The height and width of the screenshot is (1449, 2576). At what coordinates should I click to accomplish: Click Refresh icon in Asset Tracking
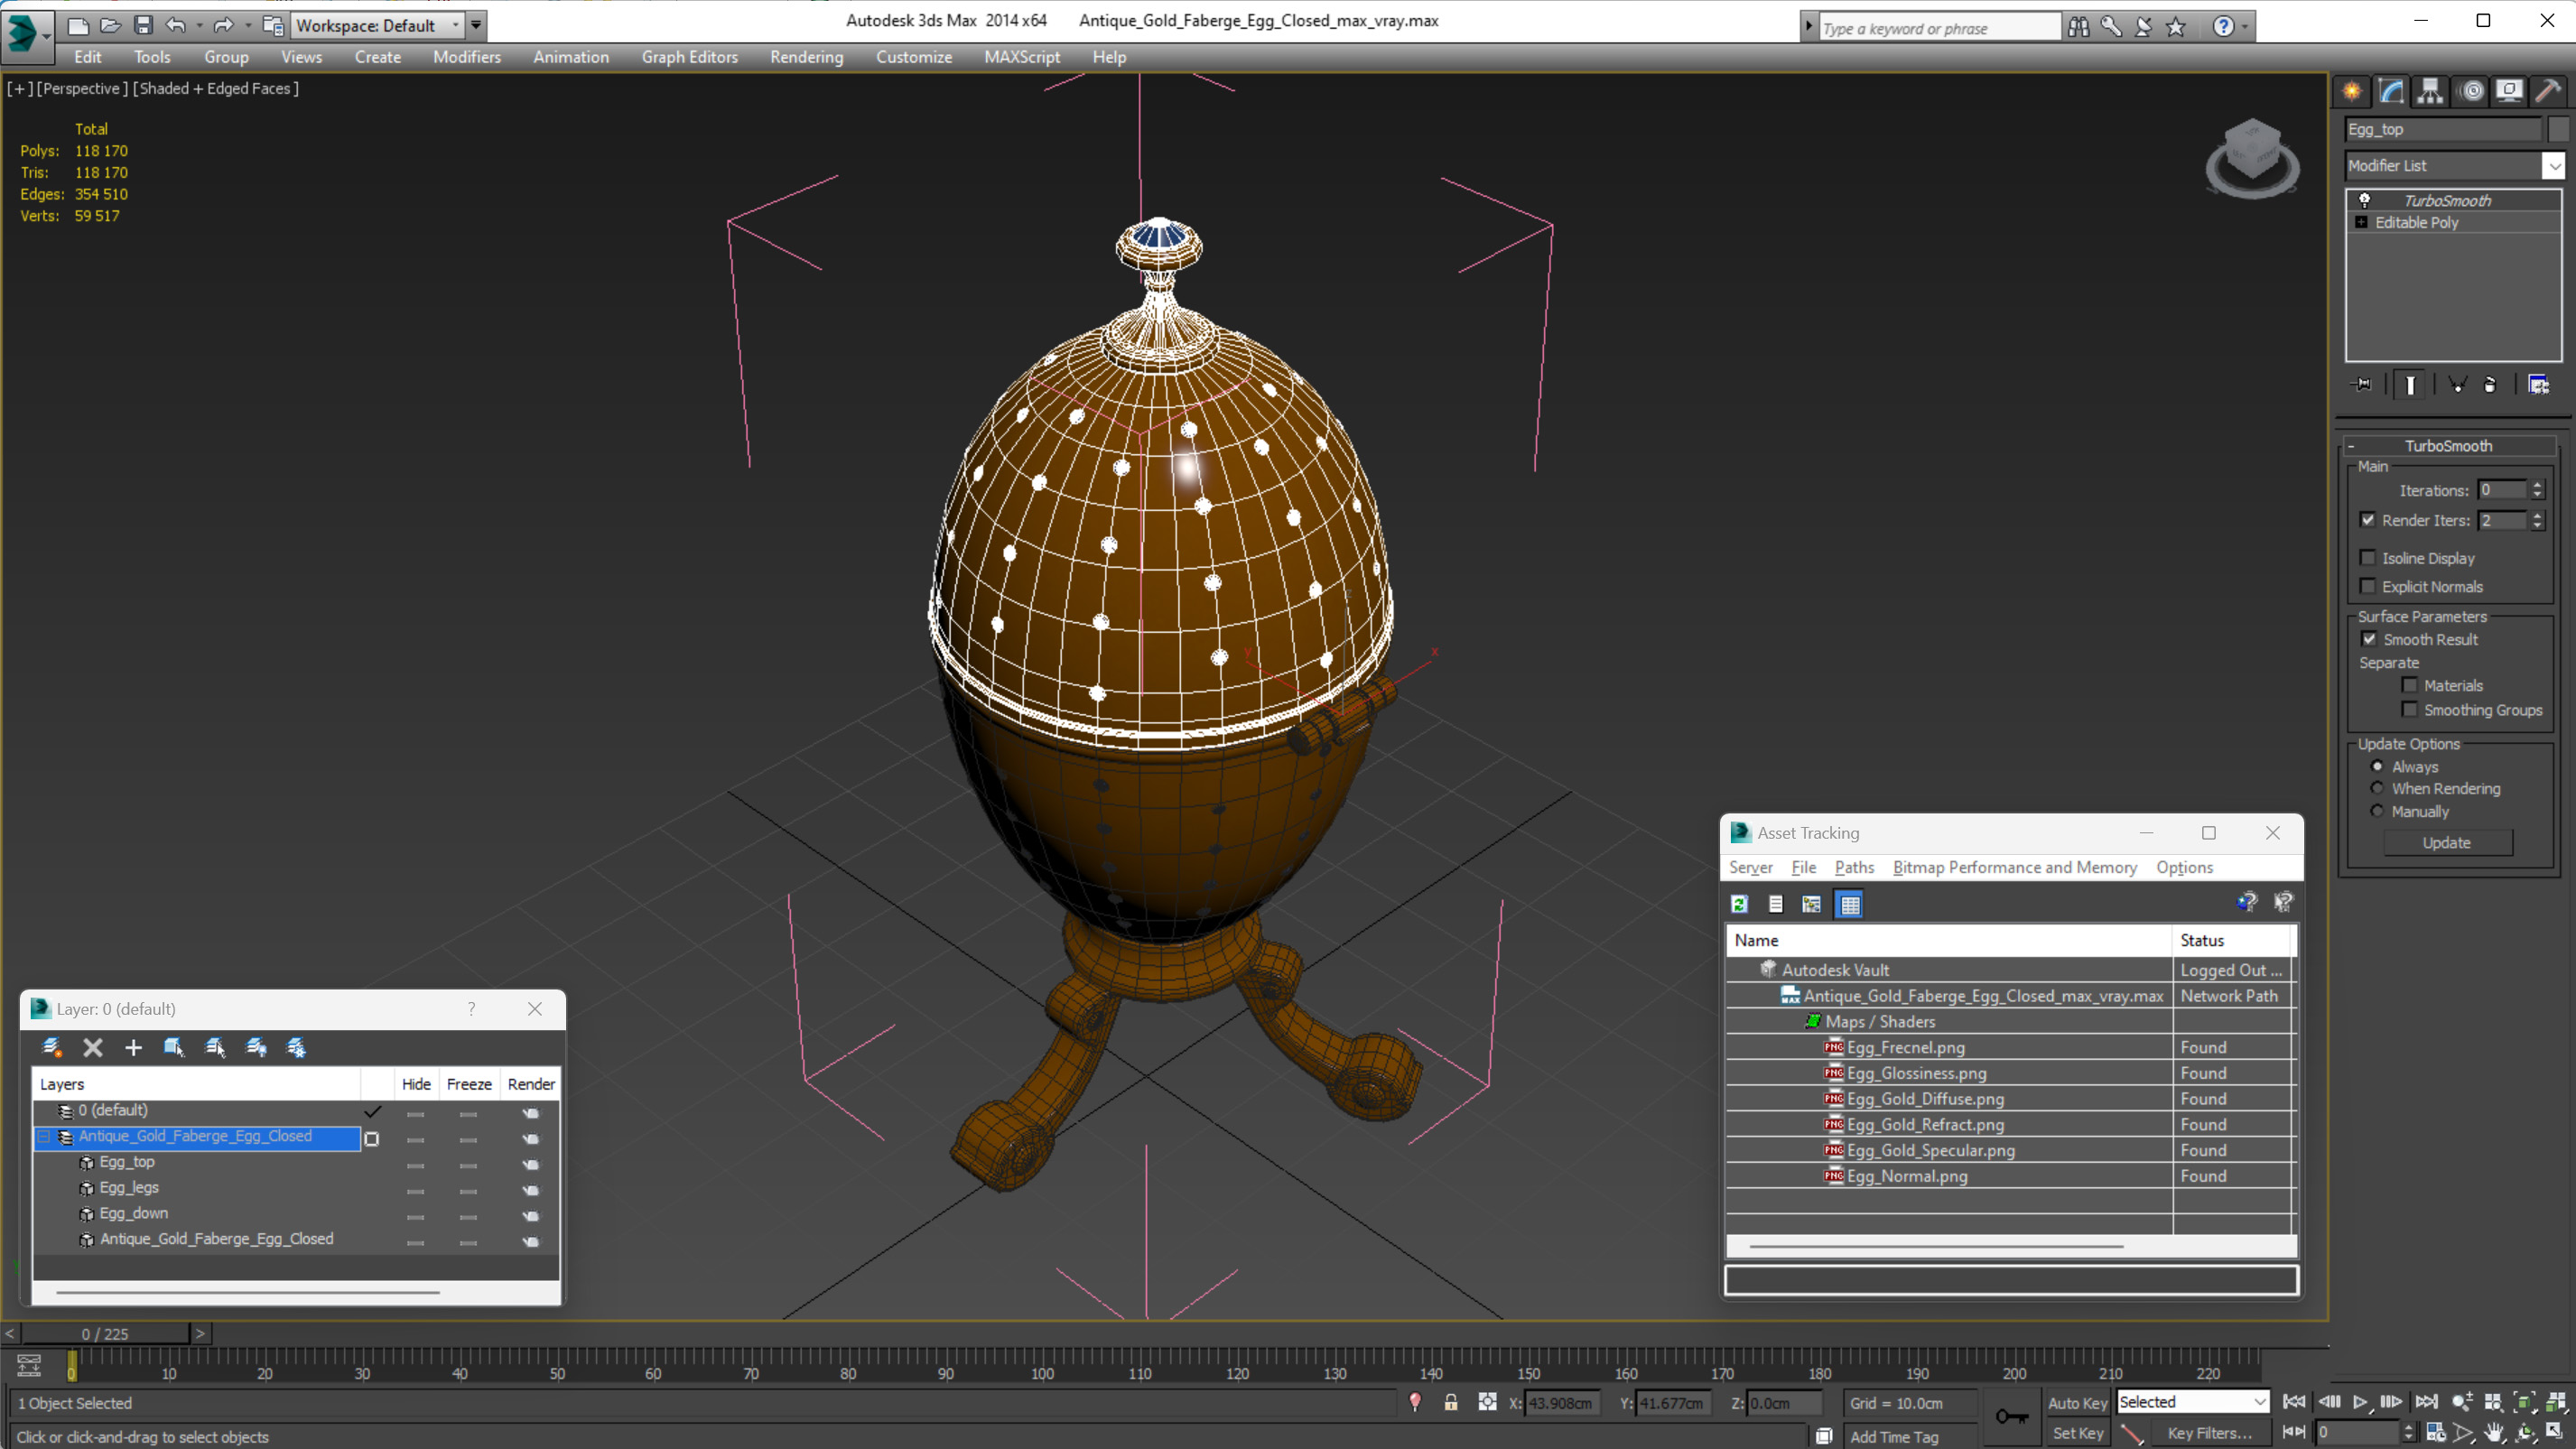point(1740,904)
